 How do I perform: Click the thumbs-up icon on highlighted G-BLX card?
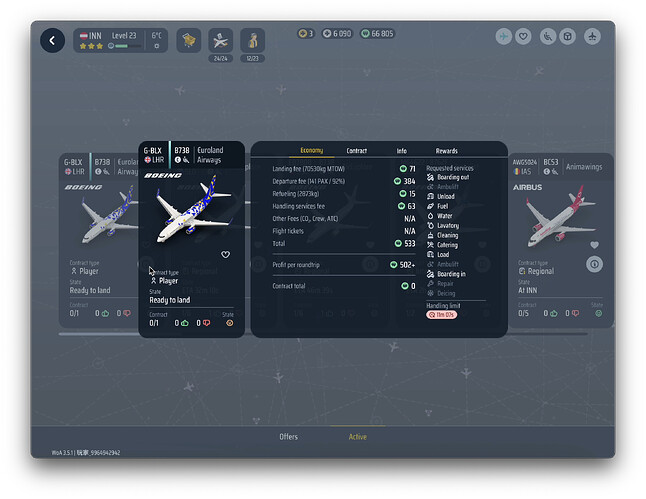pyautogui.click(x=185, y=323)
